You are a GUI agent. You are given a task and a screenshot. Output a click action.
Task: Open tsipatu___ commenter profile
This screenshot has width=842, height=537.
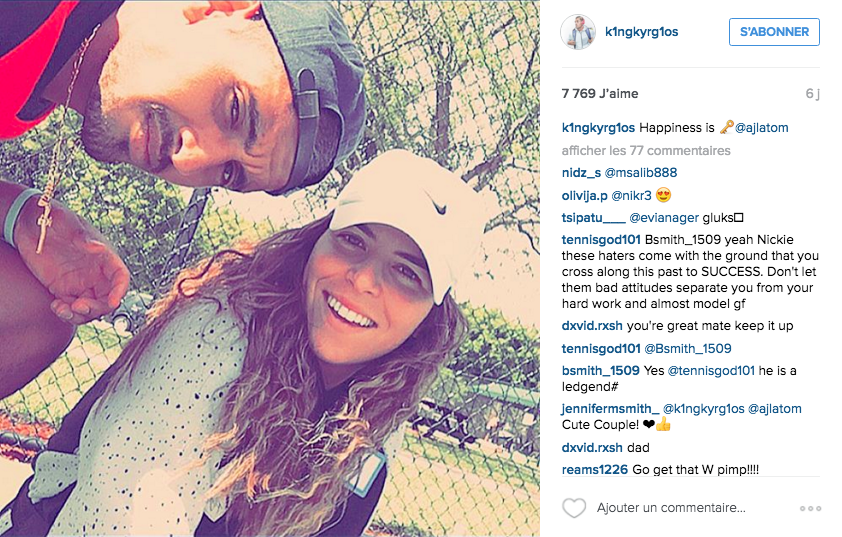593,217
